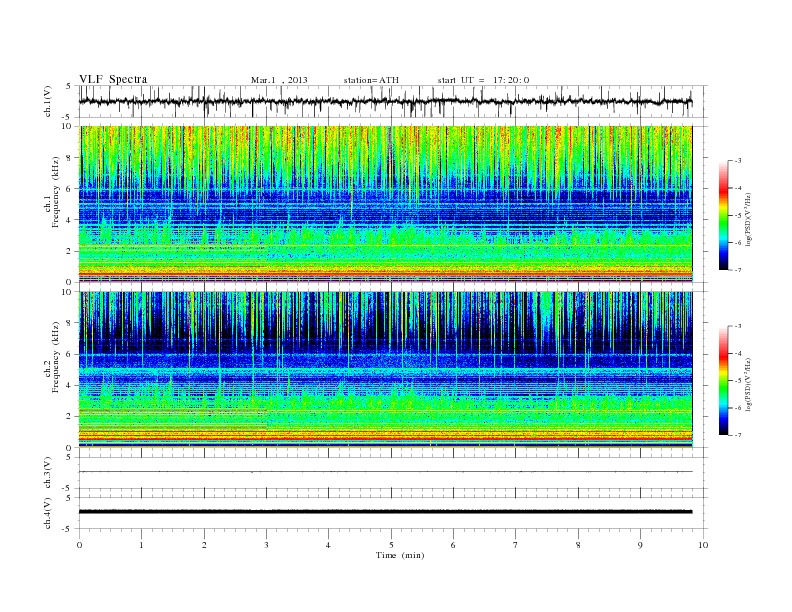Viewport: 792px width, 612px height.
Task: Click the "ch.3(V)" axis label
Action: pyautogui.click(x=48, y=473)
